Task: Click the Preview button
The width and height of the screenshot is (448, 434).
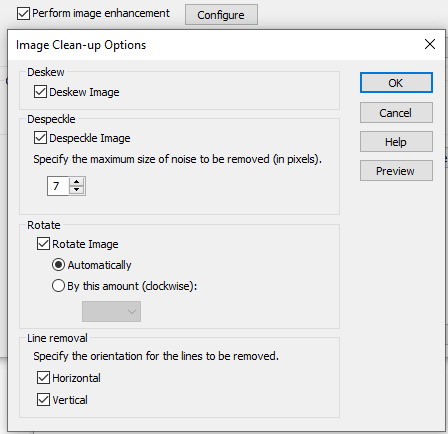Action: click(396, 171)
